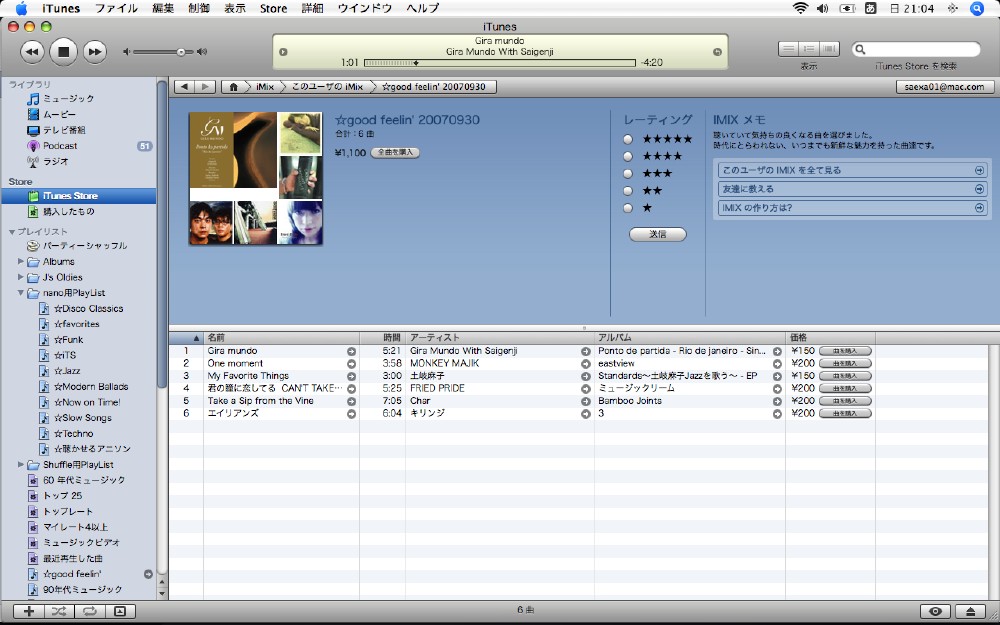Open このユーザの iMIX を全て見る link
This screenshot has height=625, width=1000.
point(852,170)
